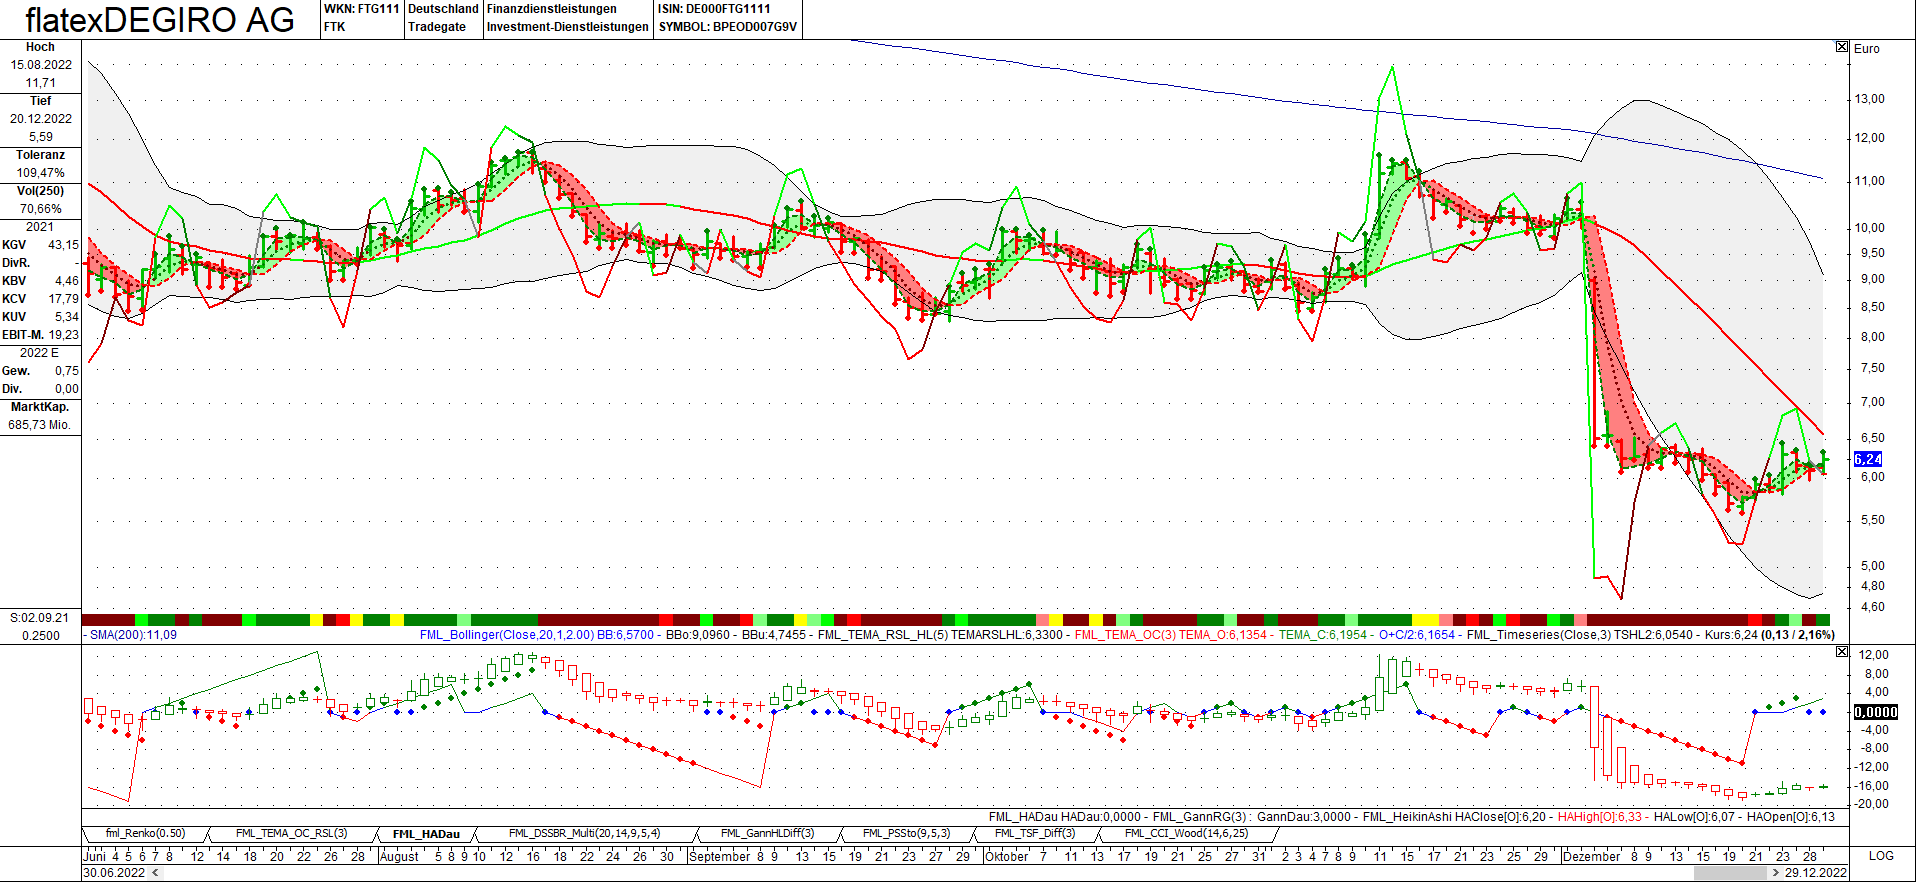1916x882 pixels.
Task: Click the S:02.09.21 label
Action: click(40, 618)
